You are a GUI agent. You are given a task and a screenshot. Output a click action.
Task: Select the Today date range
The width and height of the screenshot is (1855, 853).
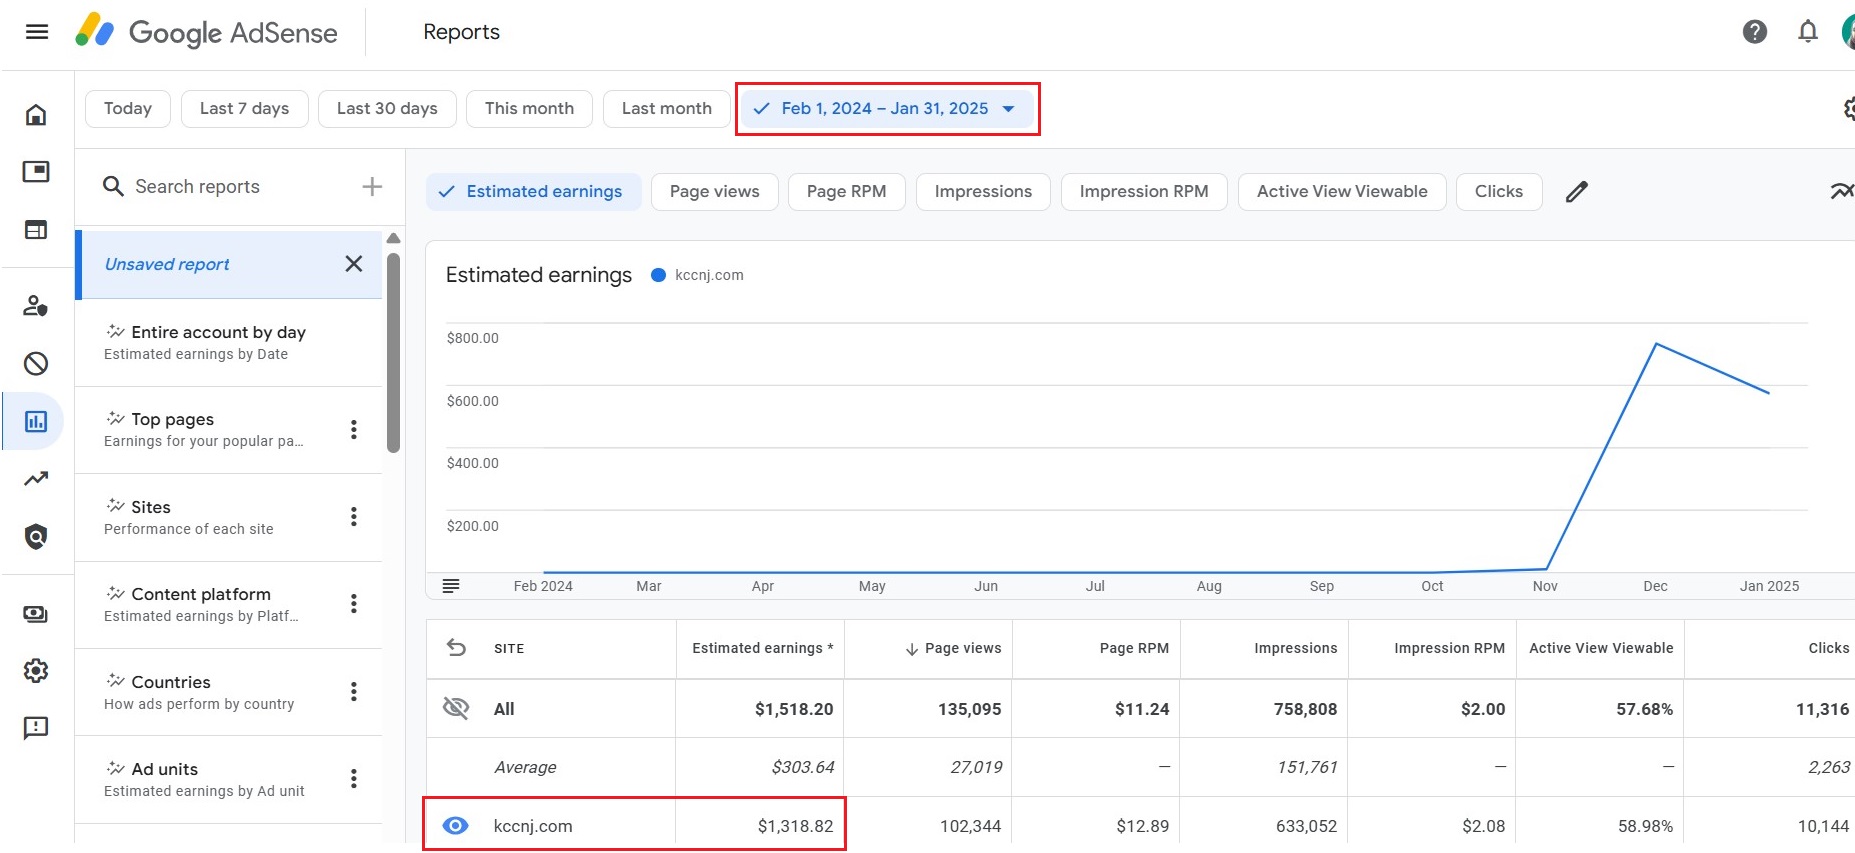click(128, 109)
